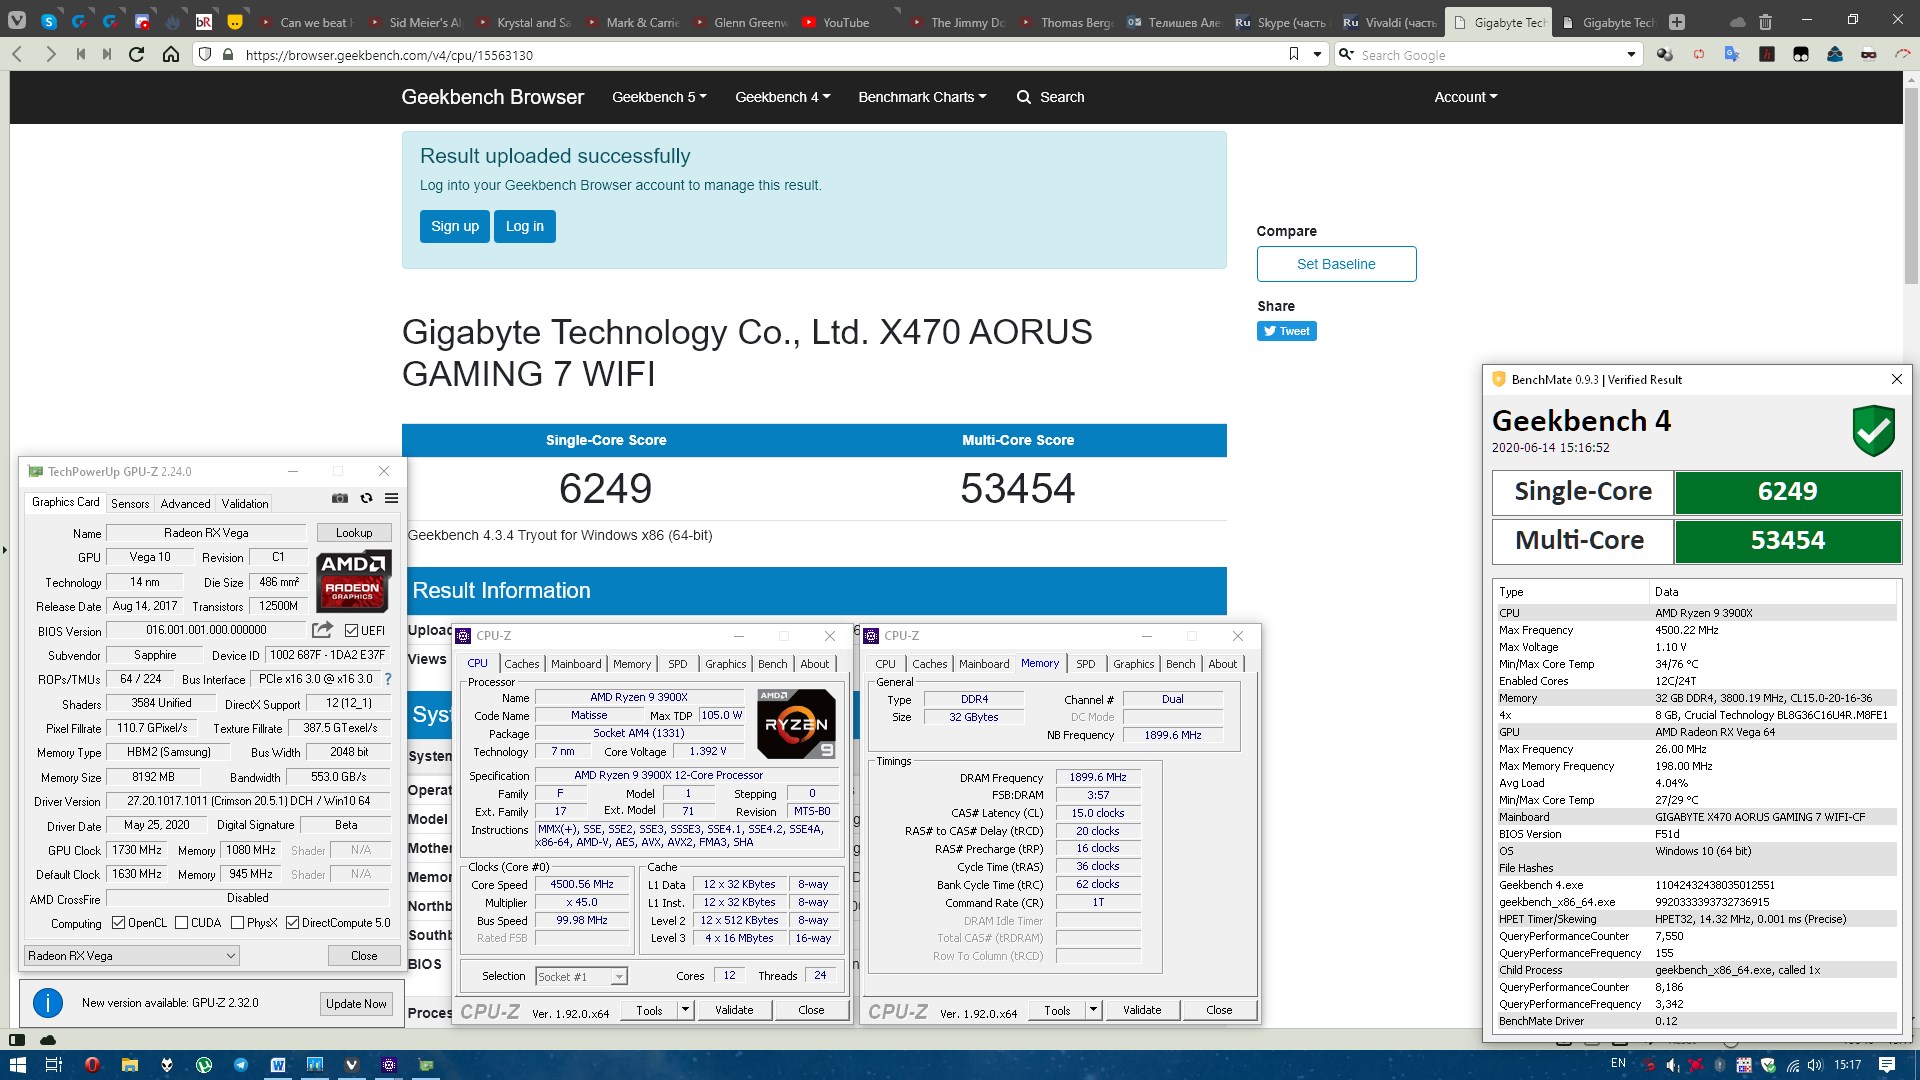Switch to the Sensors tab in GPU-Z
Screen dimensions: 1920x1080
tap(130, 504)
